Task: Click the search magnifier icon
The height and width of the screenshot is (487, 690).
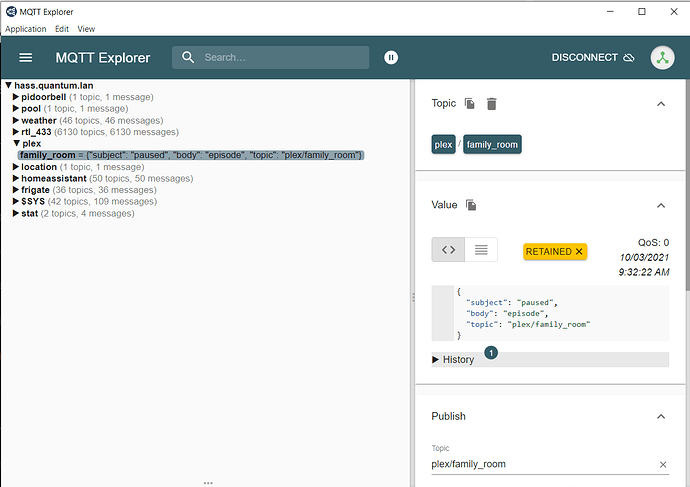Action: click(188, 57)
